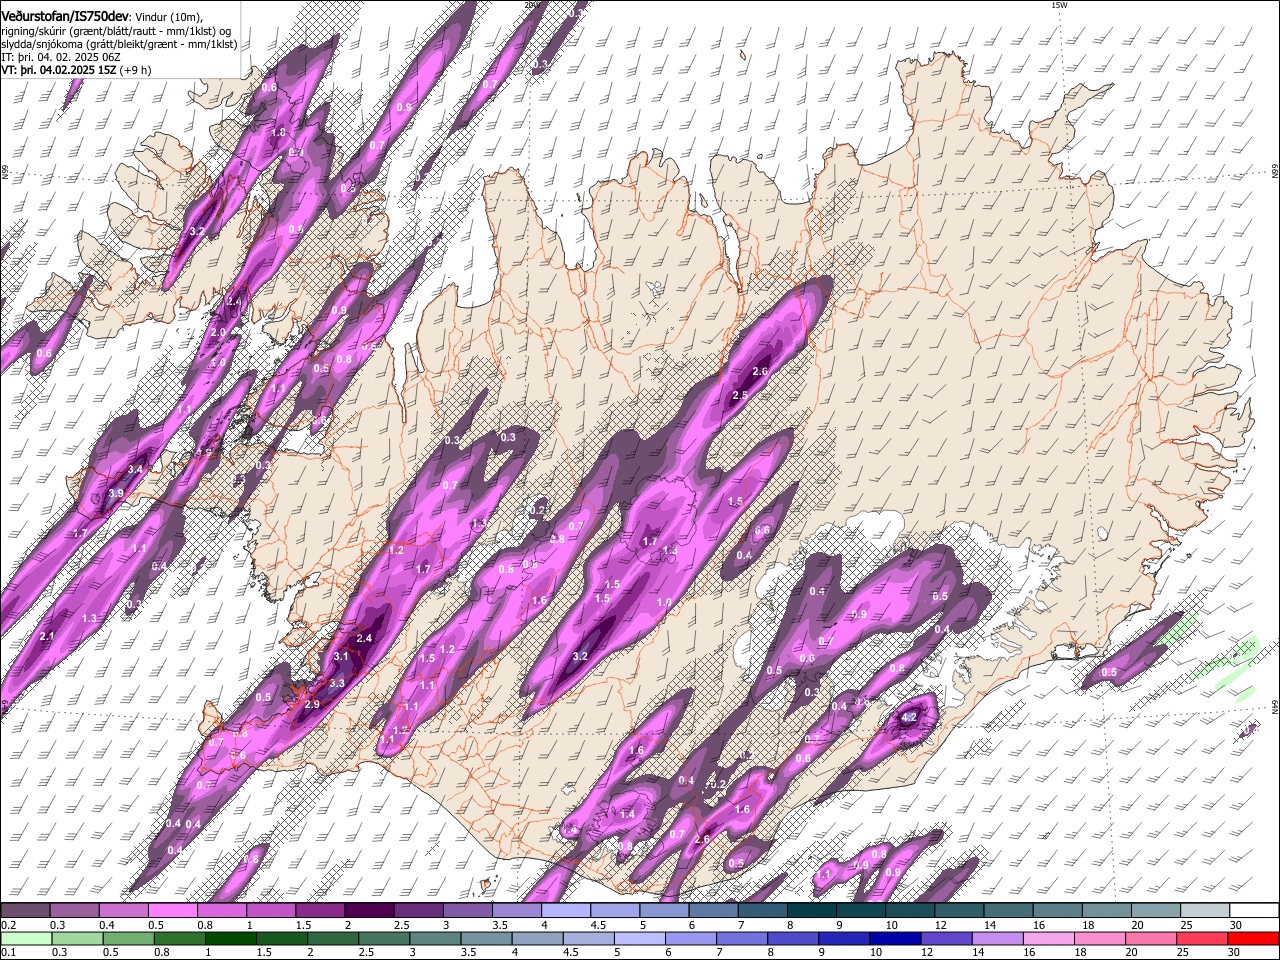Click the 3.9 precipitation value on the map

116,493
